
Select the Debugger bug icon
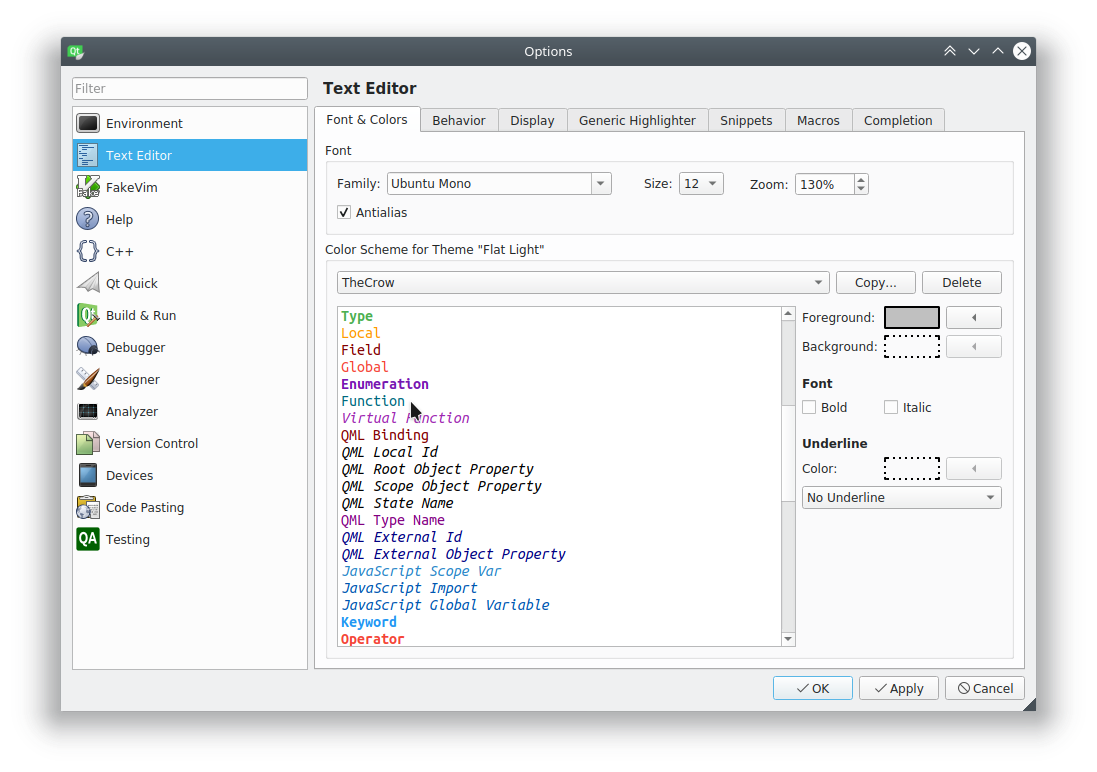point(88,347)
